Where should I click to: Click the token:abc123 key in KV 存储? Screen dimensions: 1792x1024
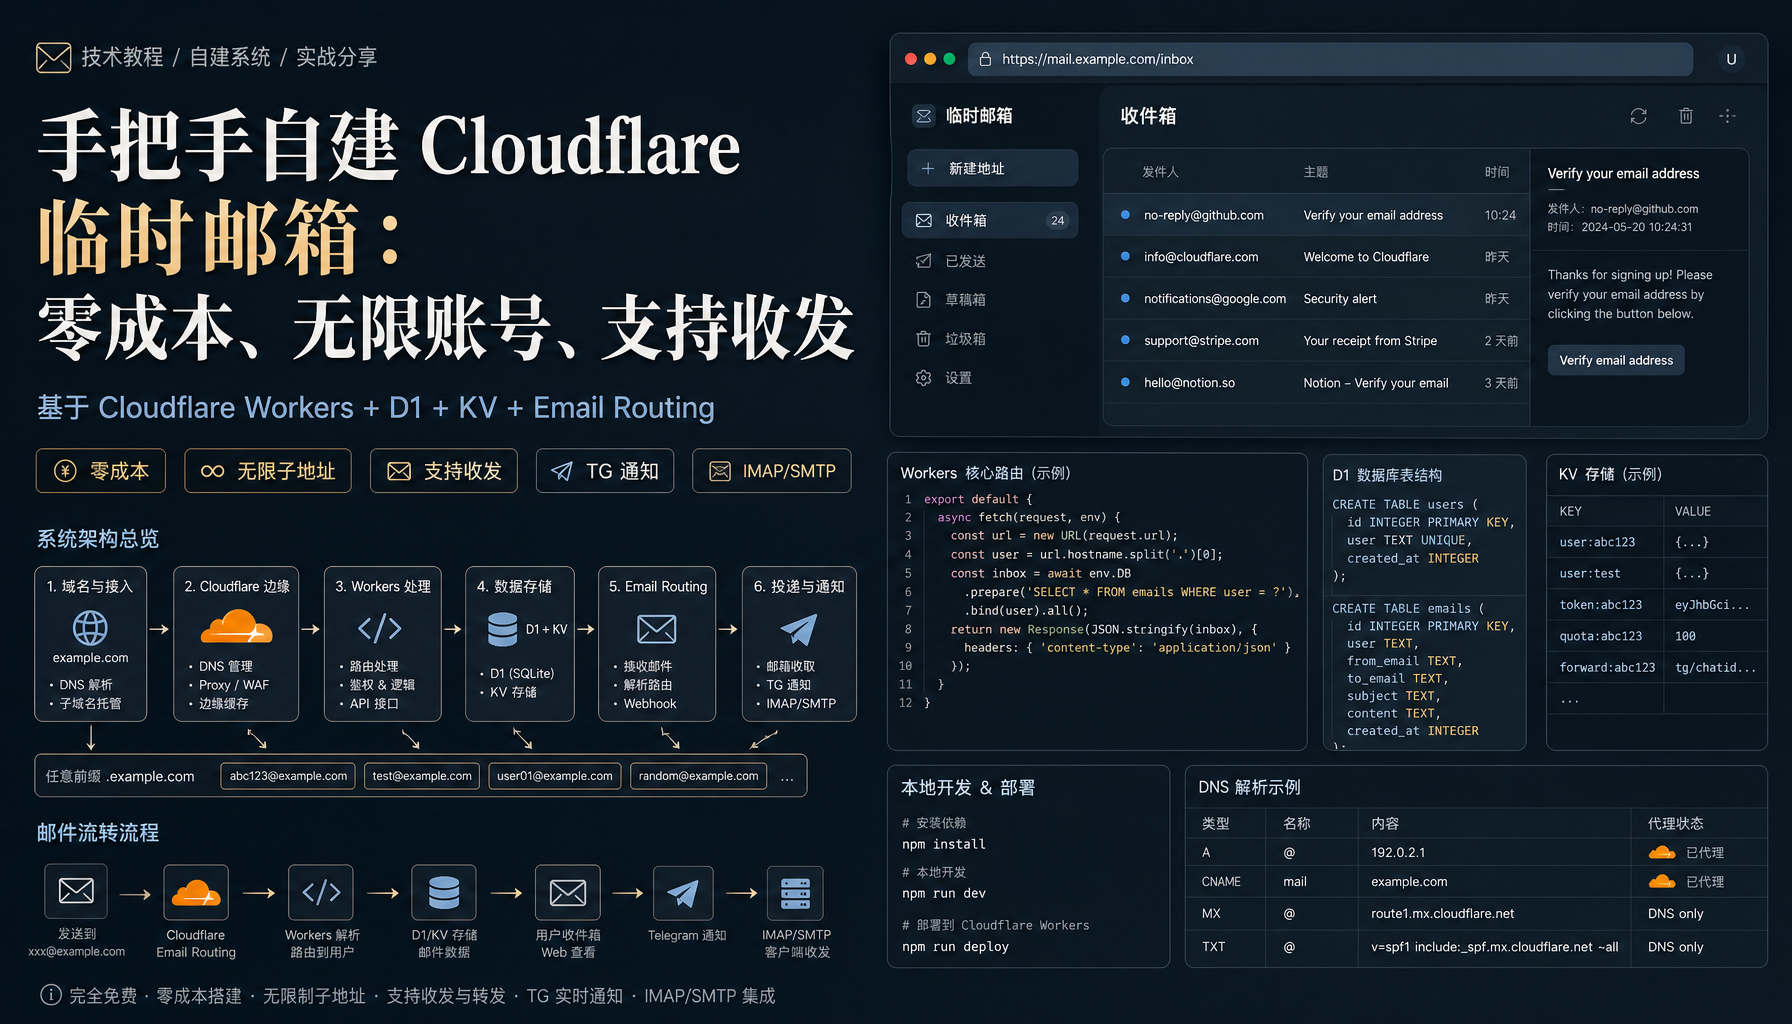(x=1600, y=605)
